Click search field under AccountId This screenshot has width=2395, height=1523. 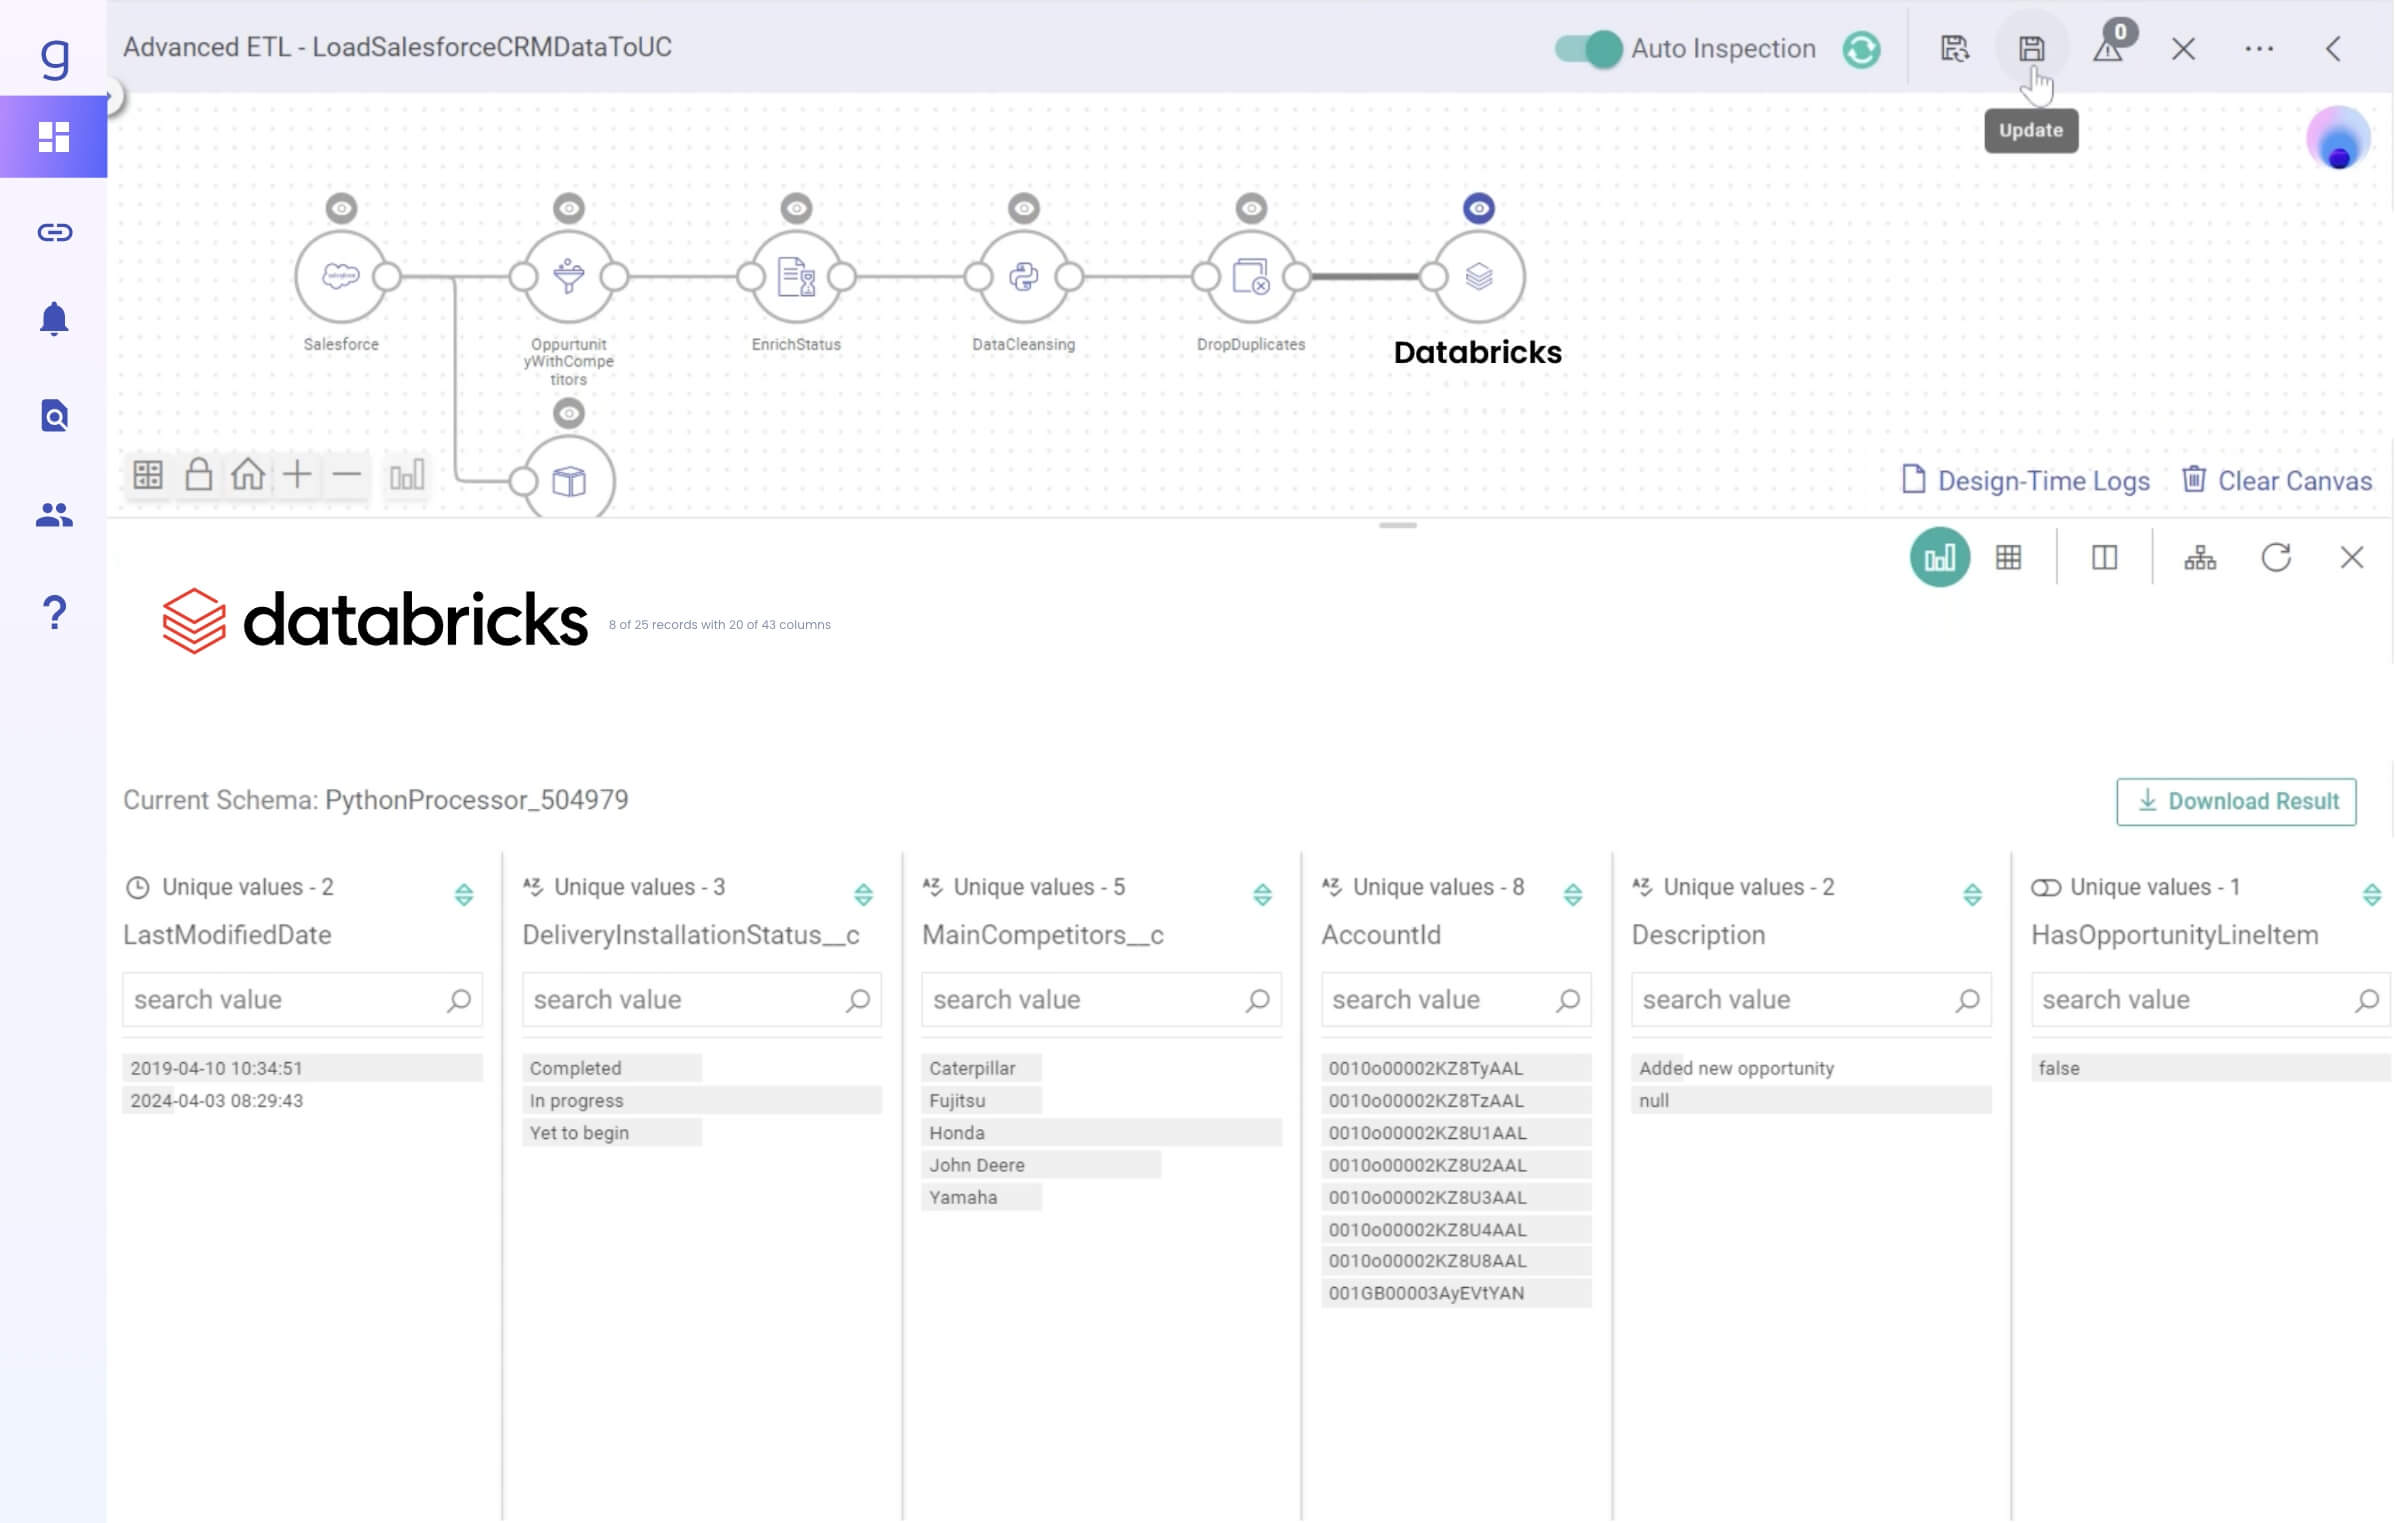click(x=1456, y=999)
